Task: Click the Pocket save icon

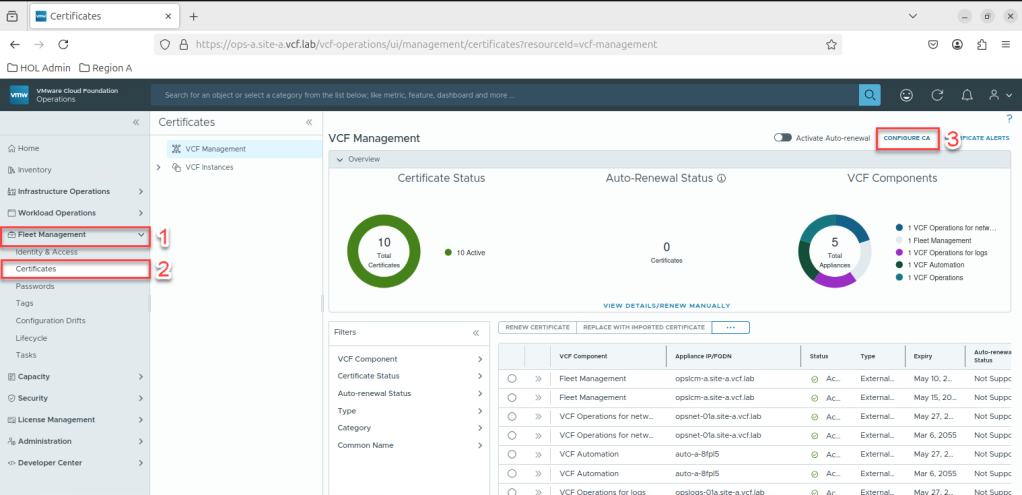Action: (933, 44)
